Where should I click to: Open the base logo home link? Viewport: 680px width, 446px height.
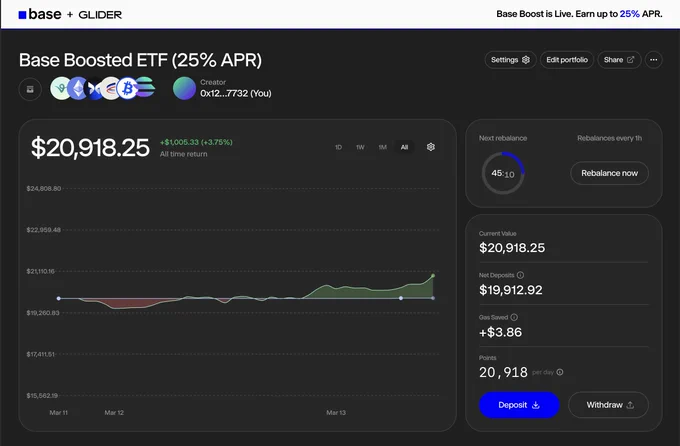pos(40,14)
